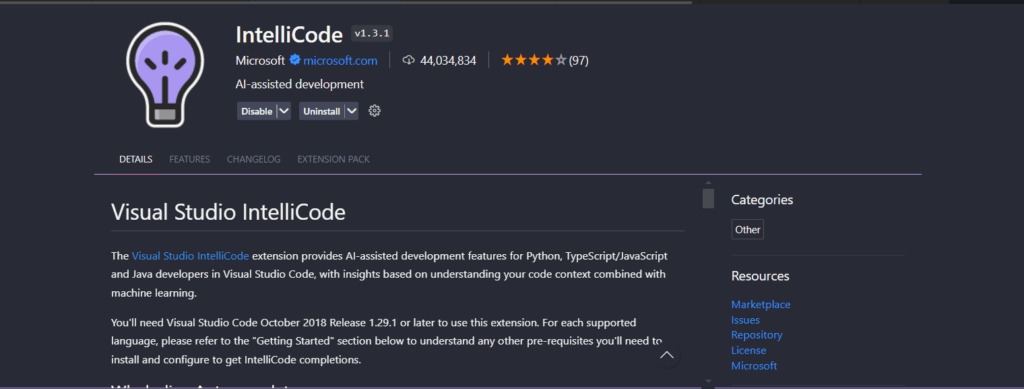Open the Visual Studio IntelliCode link
This screenshot has width=1024, height=389.
190,255
